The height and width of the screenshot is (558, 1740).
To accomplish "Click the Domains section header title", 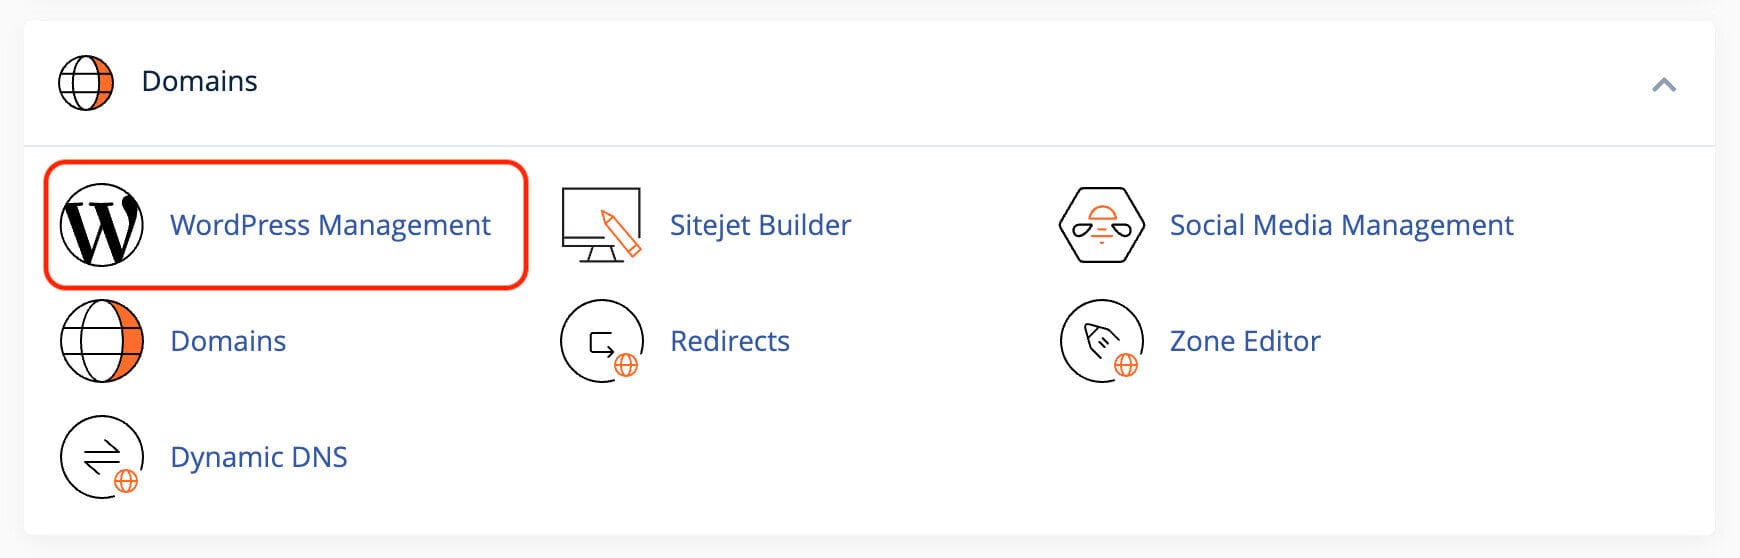I will tap(199, 81).
